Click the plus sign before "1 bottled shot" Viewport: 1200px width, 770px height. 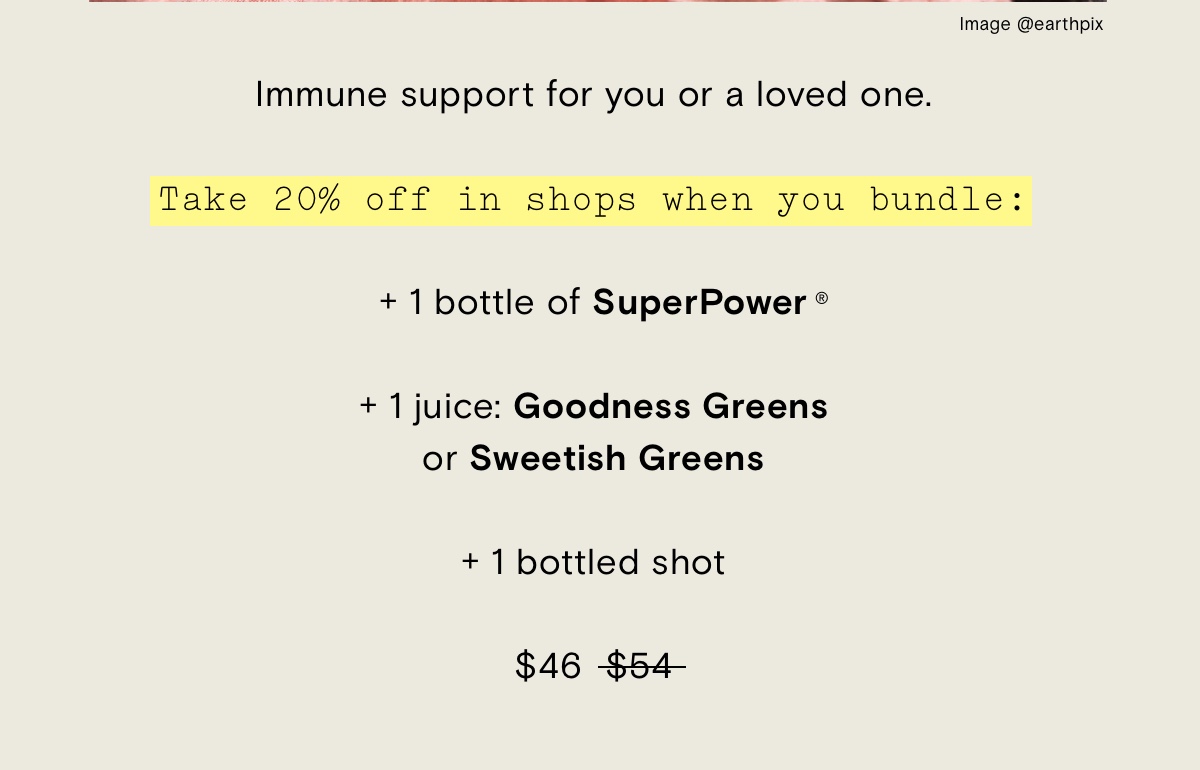coord(470,561)
